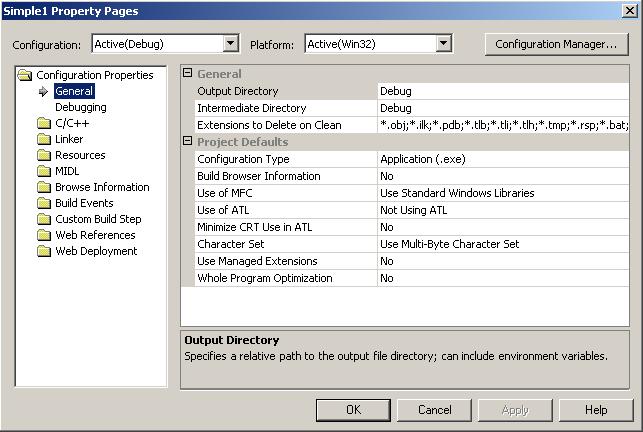
Task: Collapse the General property section
Action: [188, 74]
